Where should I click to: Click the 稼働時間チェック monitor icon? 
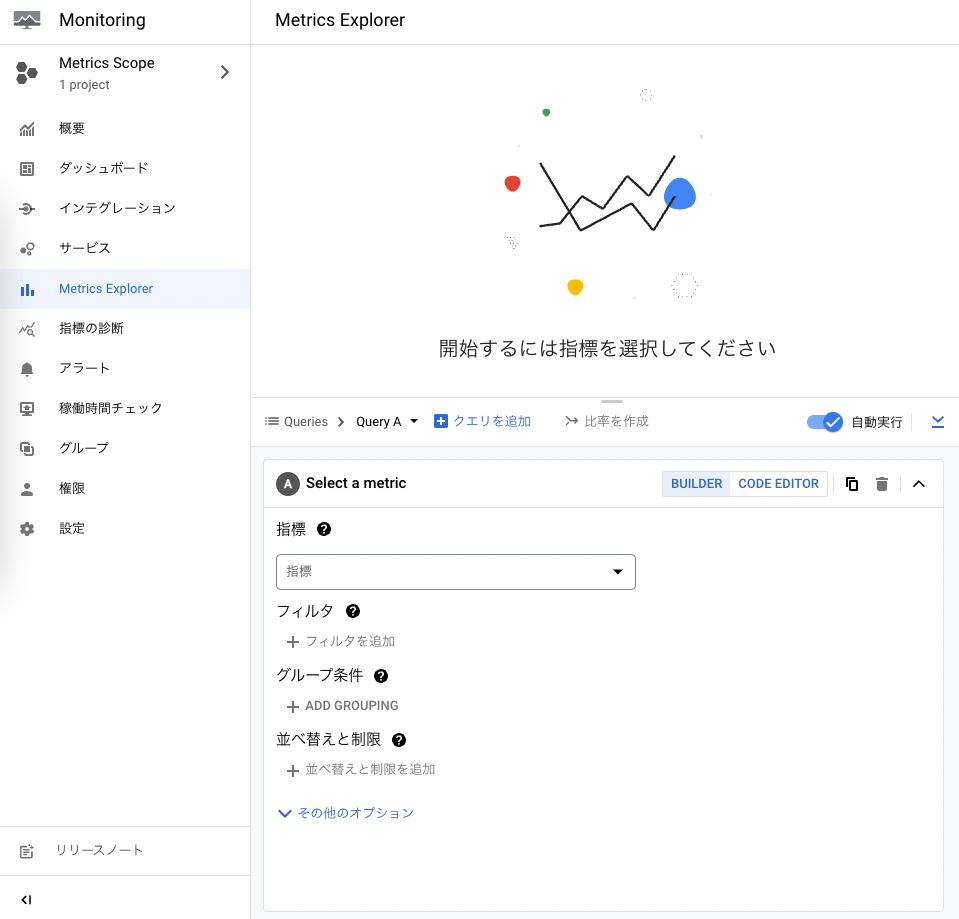pos(27,408)
